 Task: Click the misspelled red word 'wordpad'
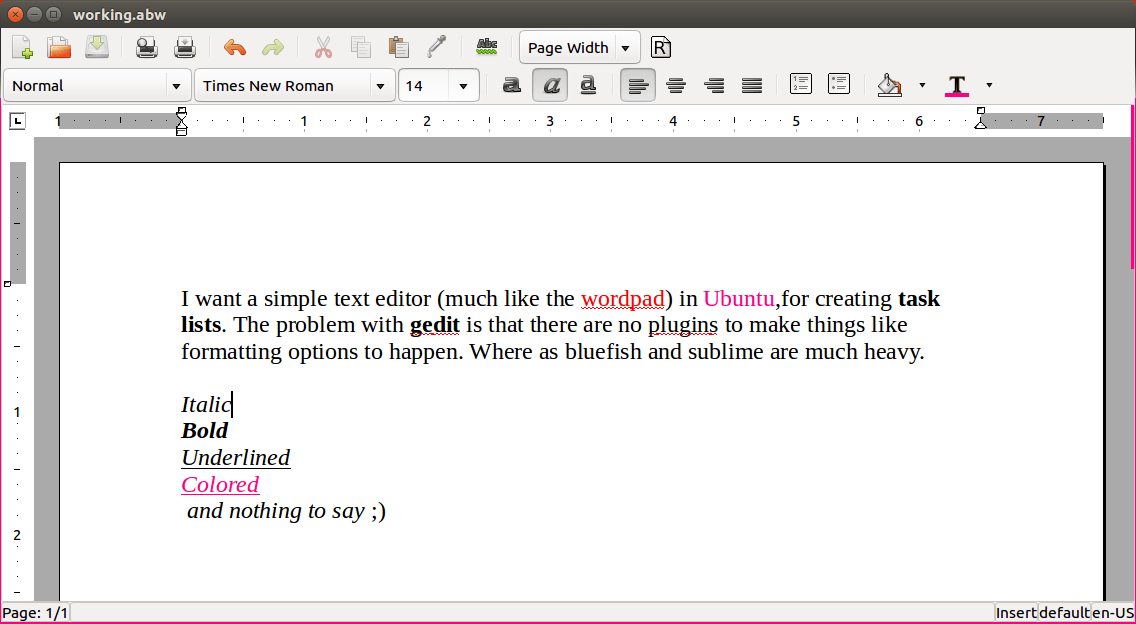coord(622,299)
